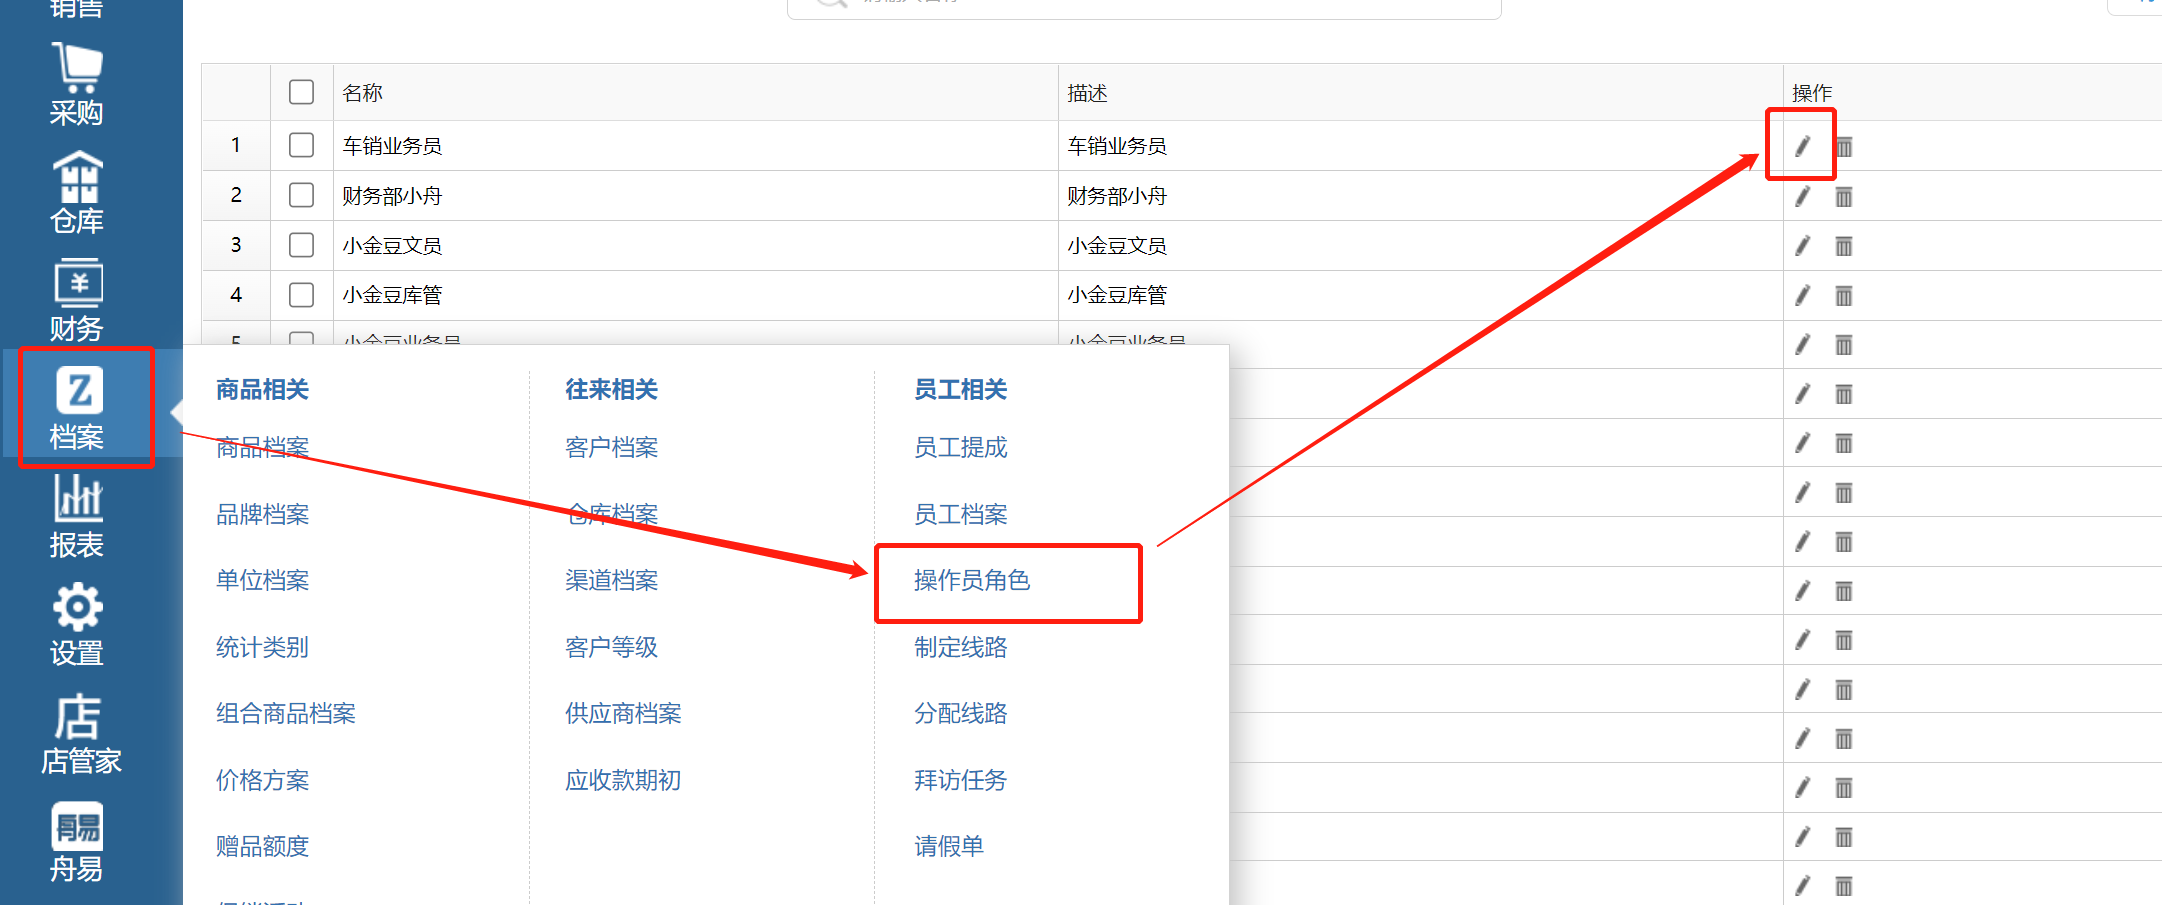This screenshot has width=2162, height=905.
Task: Open the 设置 settings gear icon
Action: coord(77,624)
